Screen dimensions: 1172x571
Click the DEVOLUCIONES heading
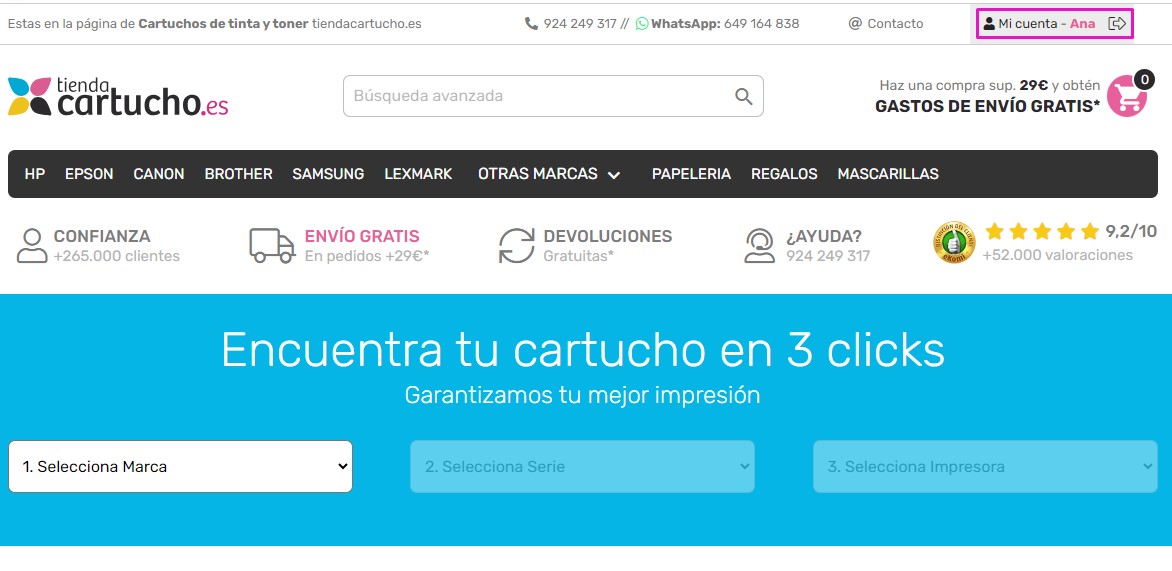point(608,236)
